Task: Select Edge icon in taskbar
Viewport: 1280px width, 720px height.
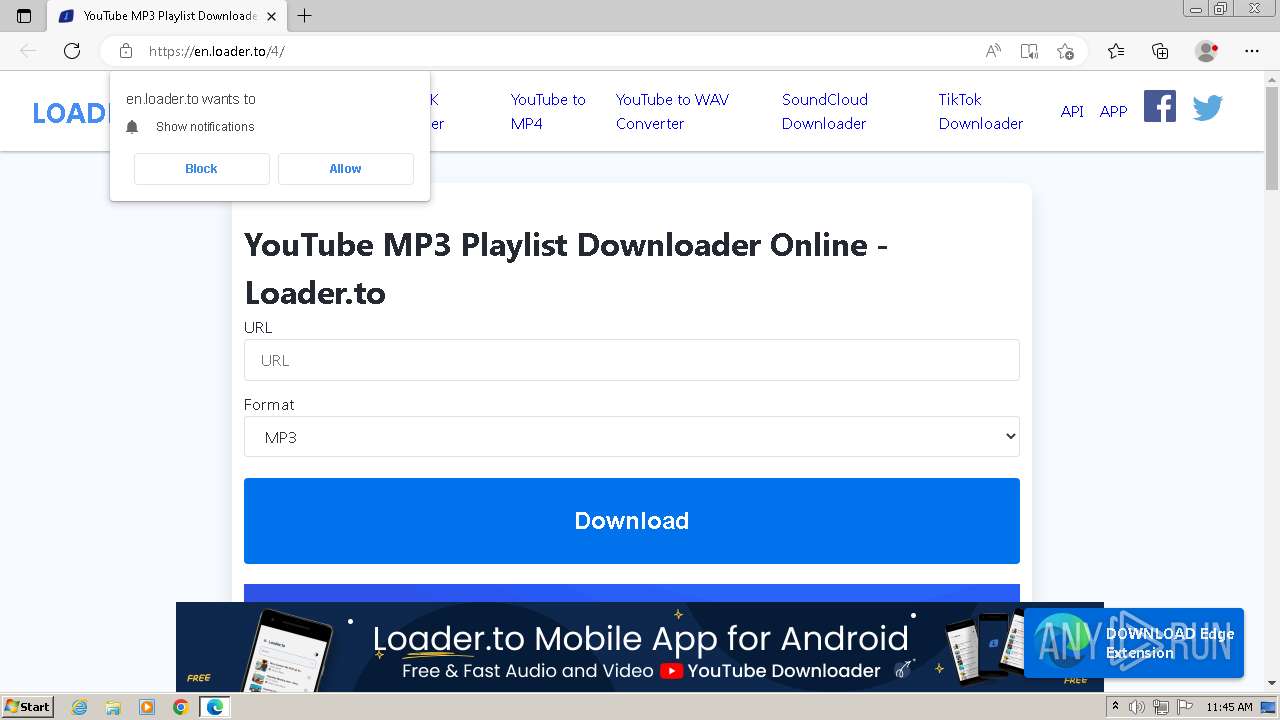Action: click(x=214, y=707)
